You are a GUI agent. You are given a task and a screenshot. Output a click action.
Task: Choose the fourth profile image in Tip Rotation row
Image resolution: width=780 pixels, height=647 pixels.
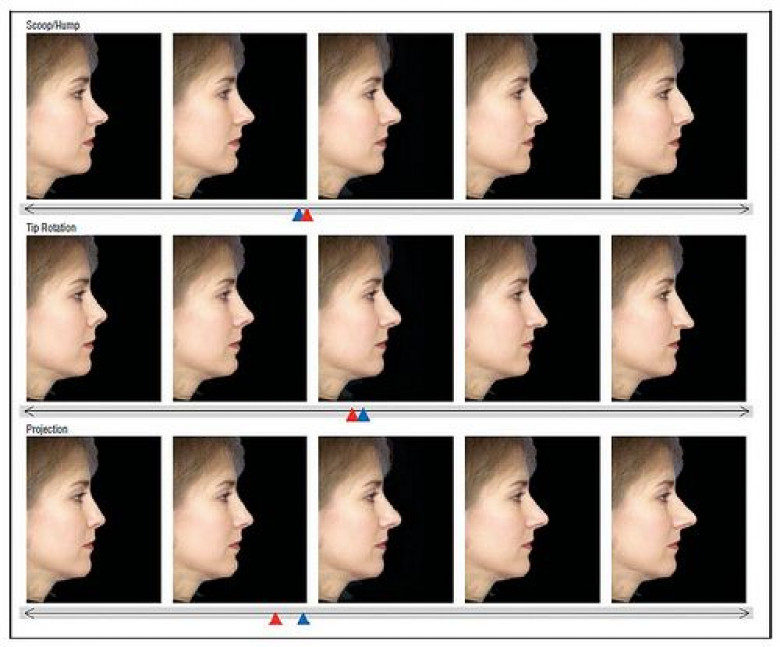[x=532, y=318]
